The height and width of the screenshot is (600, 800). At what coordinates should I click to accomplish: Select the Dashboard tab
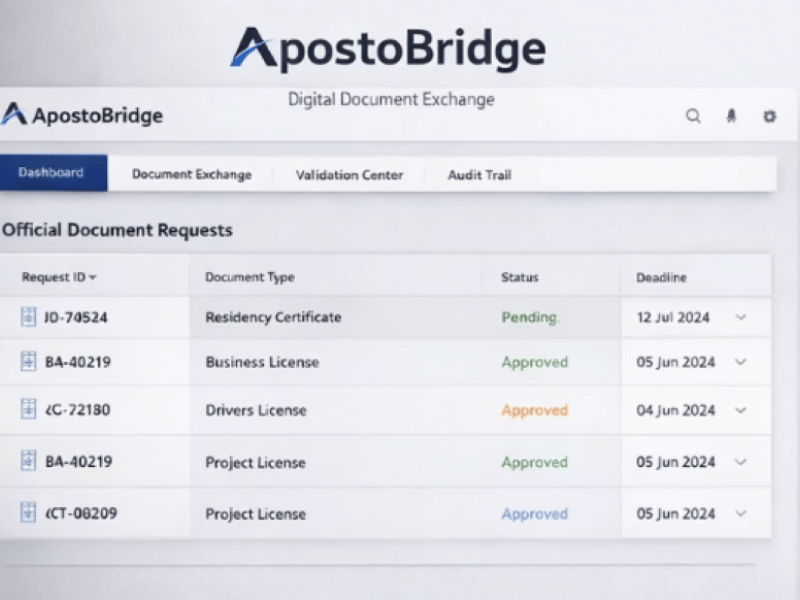point(51,172)
